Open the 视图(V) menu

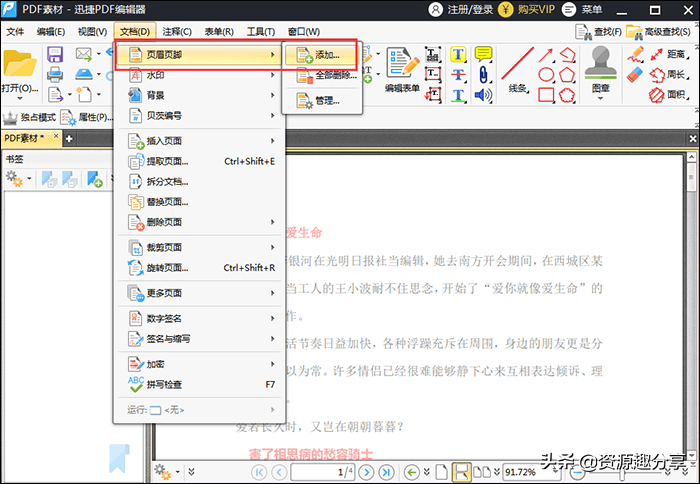92,32
